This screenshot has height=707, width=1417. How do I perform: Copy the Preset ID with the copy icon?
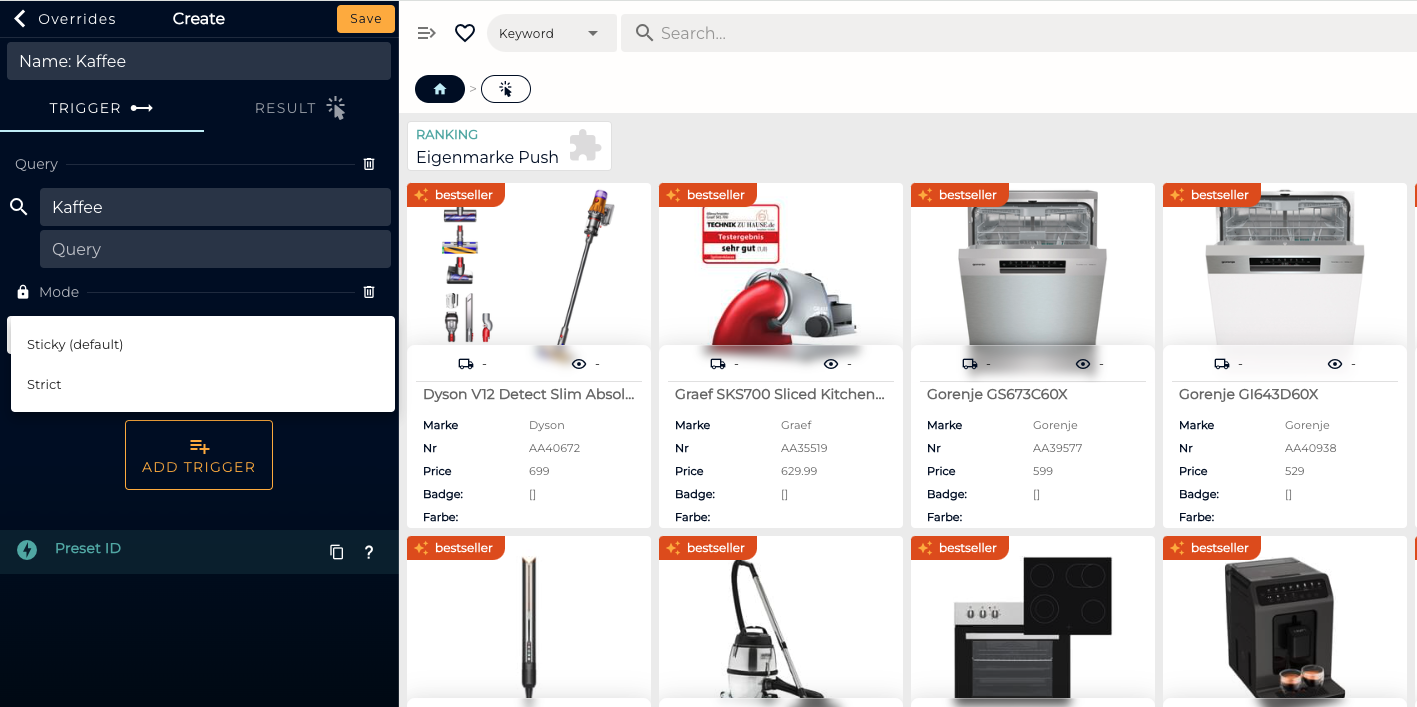pos(337,552)
